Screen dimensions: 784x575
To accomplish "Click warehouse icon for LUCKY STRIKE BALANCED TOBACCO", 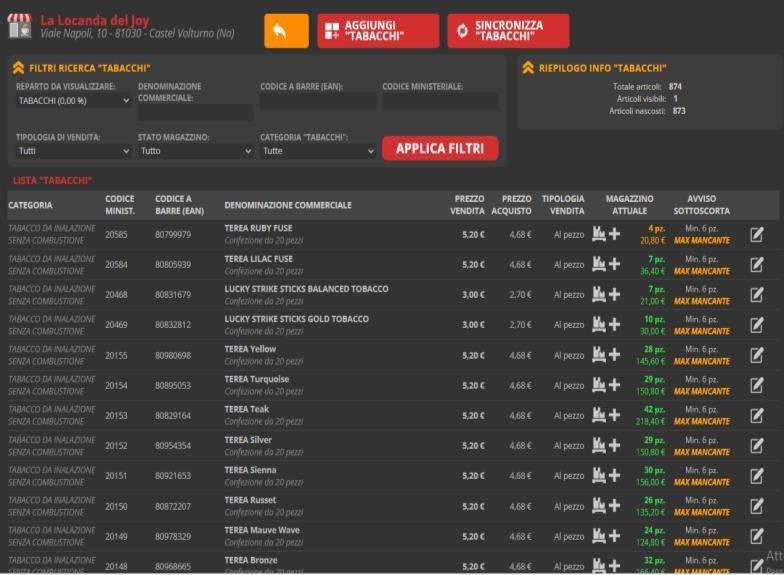I will pyautogui.click(x=598, y=294).
